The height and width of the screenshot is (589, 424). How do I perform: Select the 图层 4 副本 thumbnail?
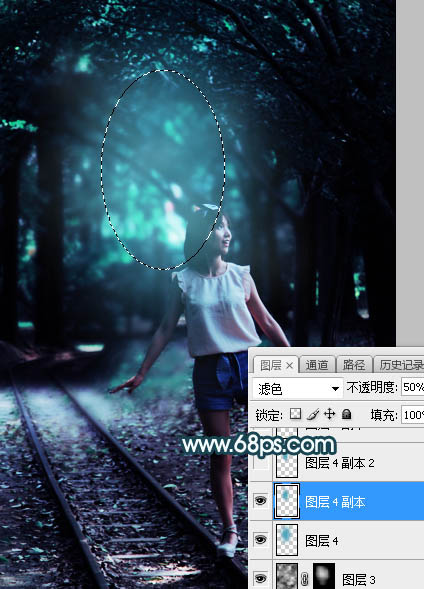point(287,501)
